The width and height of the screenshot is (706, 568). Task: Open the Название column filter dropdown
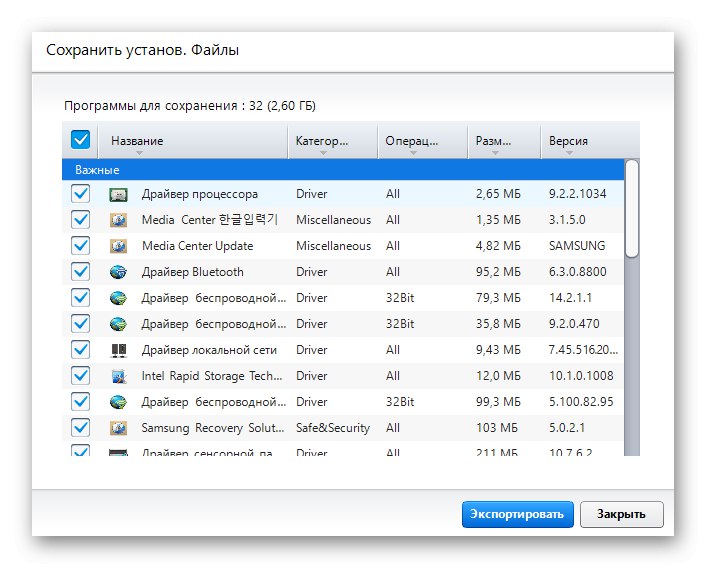[x=138, y=153]
